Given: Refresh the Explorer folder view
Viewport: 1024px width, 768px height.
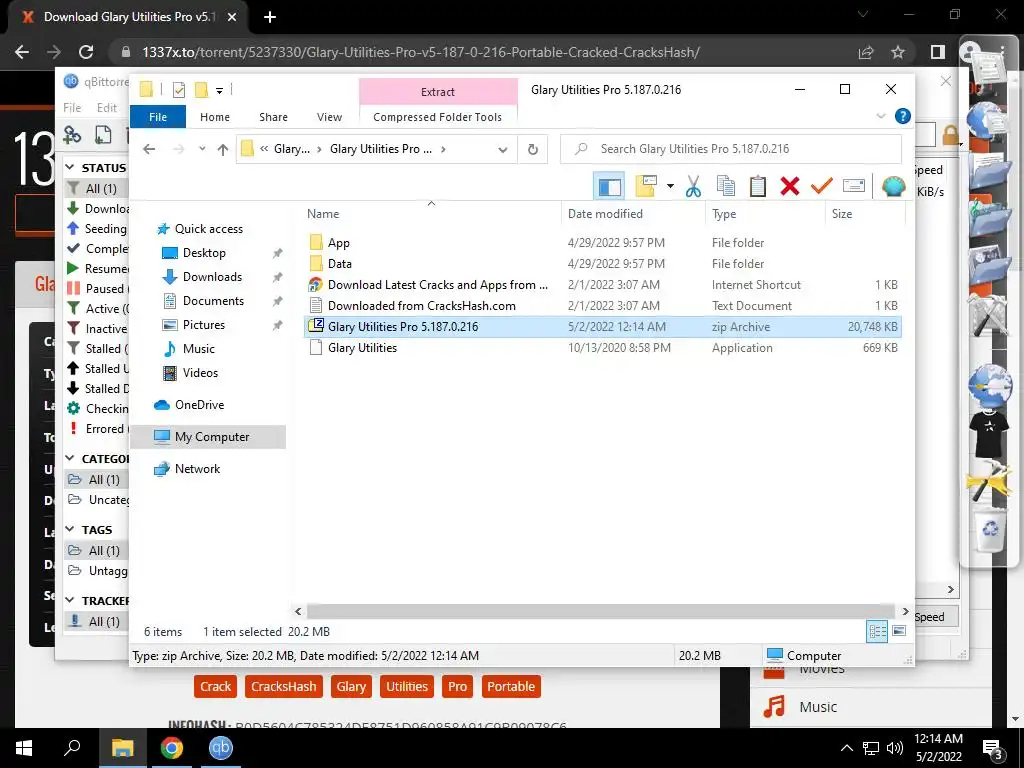Looking at the screenshot, I should pyautogui.click(x=533, y=150).
